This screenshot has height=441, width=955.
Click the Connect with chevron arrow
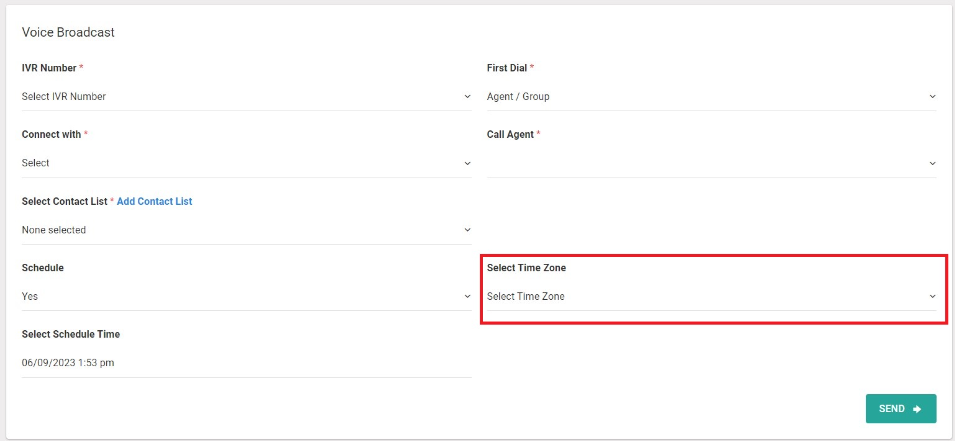(467, 163)
